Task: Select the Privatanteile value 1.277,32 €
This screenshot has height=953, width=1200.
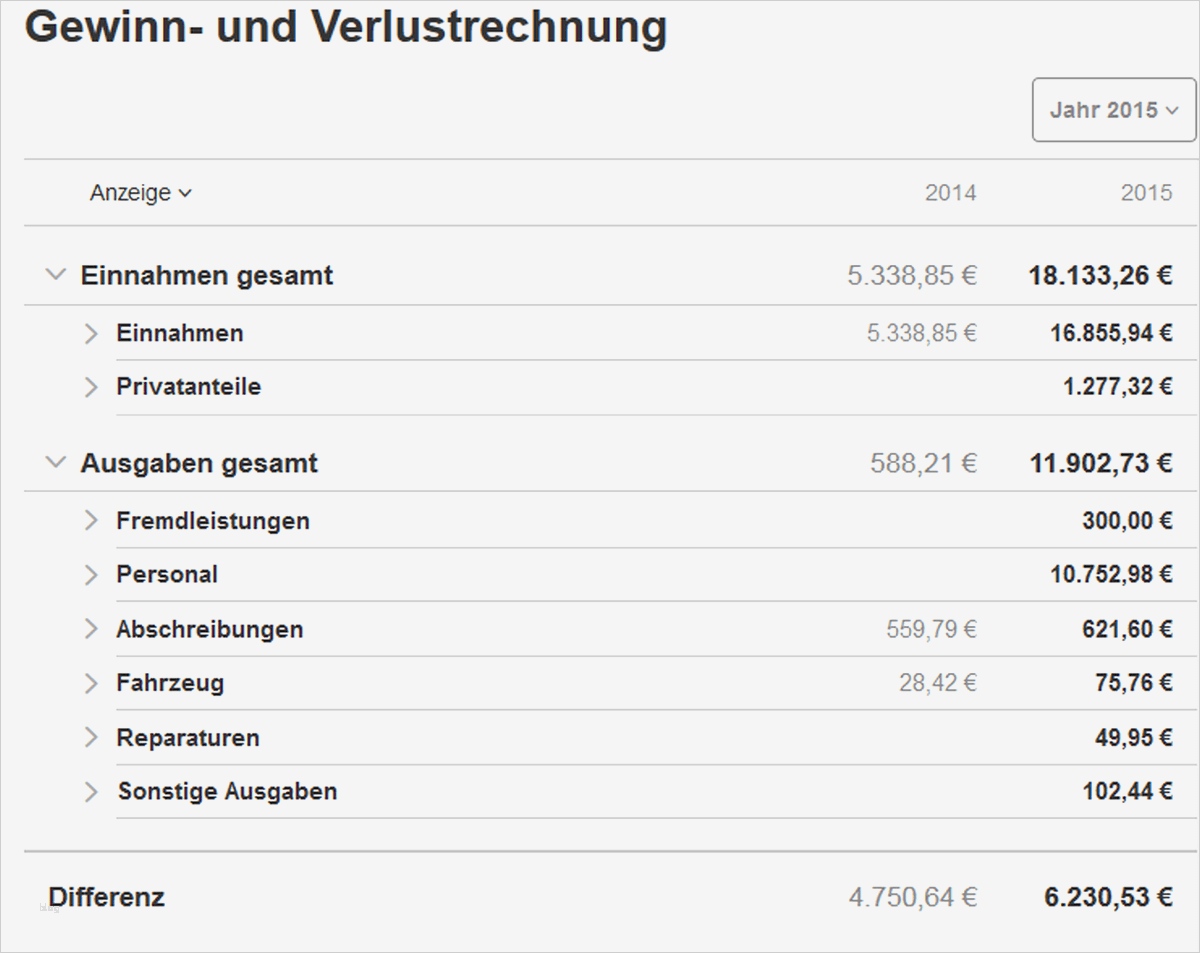Action: click(x=1119, y=387)
